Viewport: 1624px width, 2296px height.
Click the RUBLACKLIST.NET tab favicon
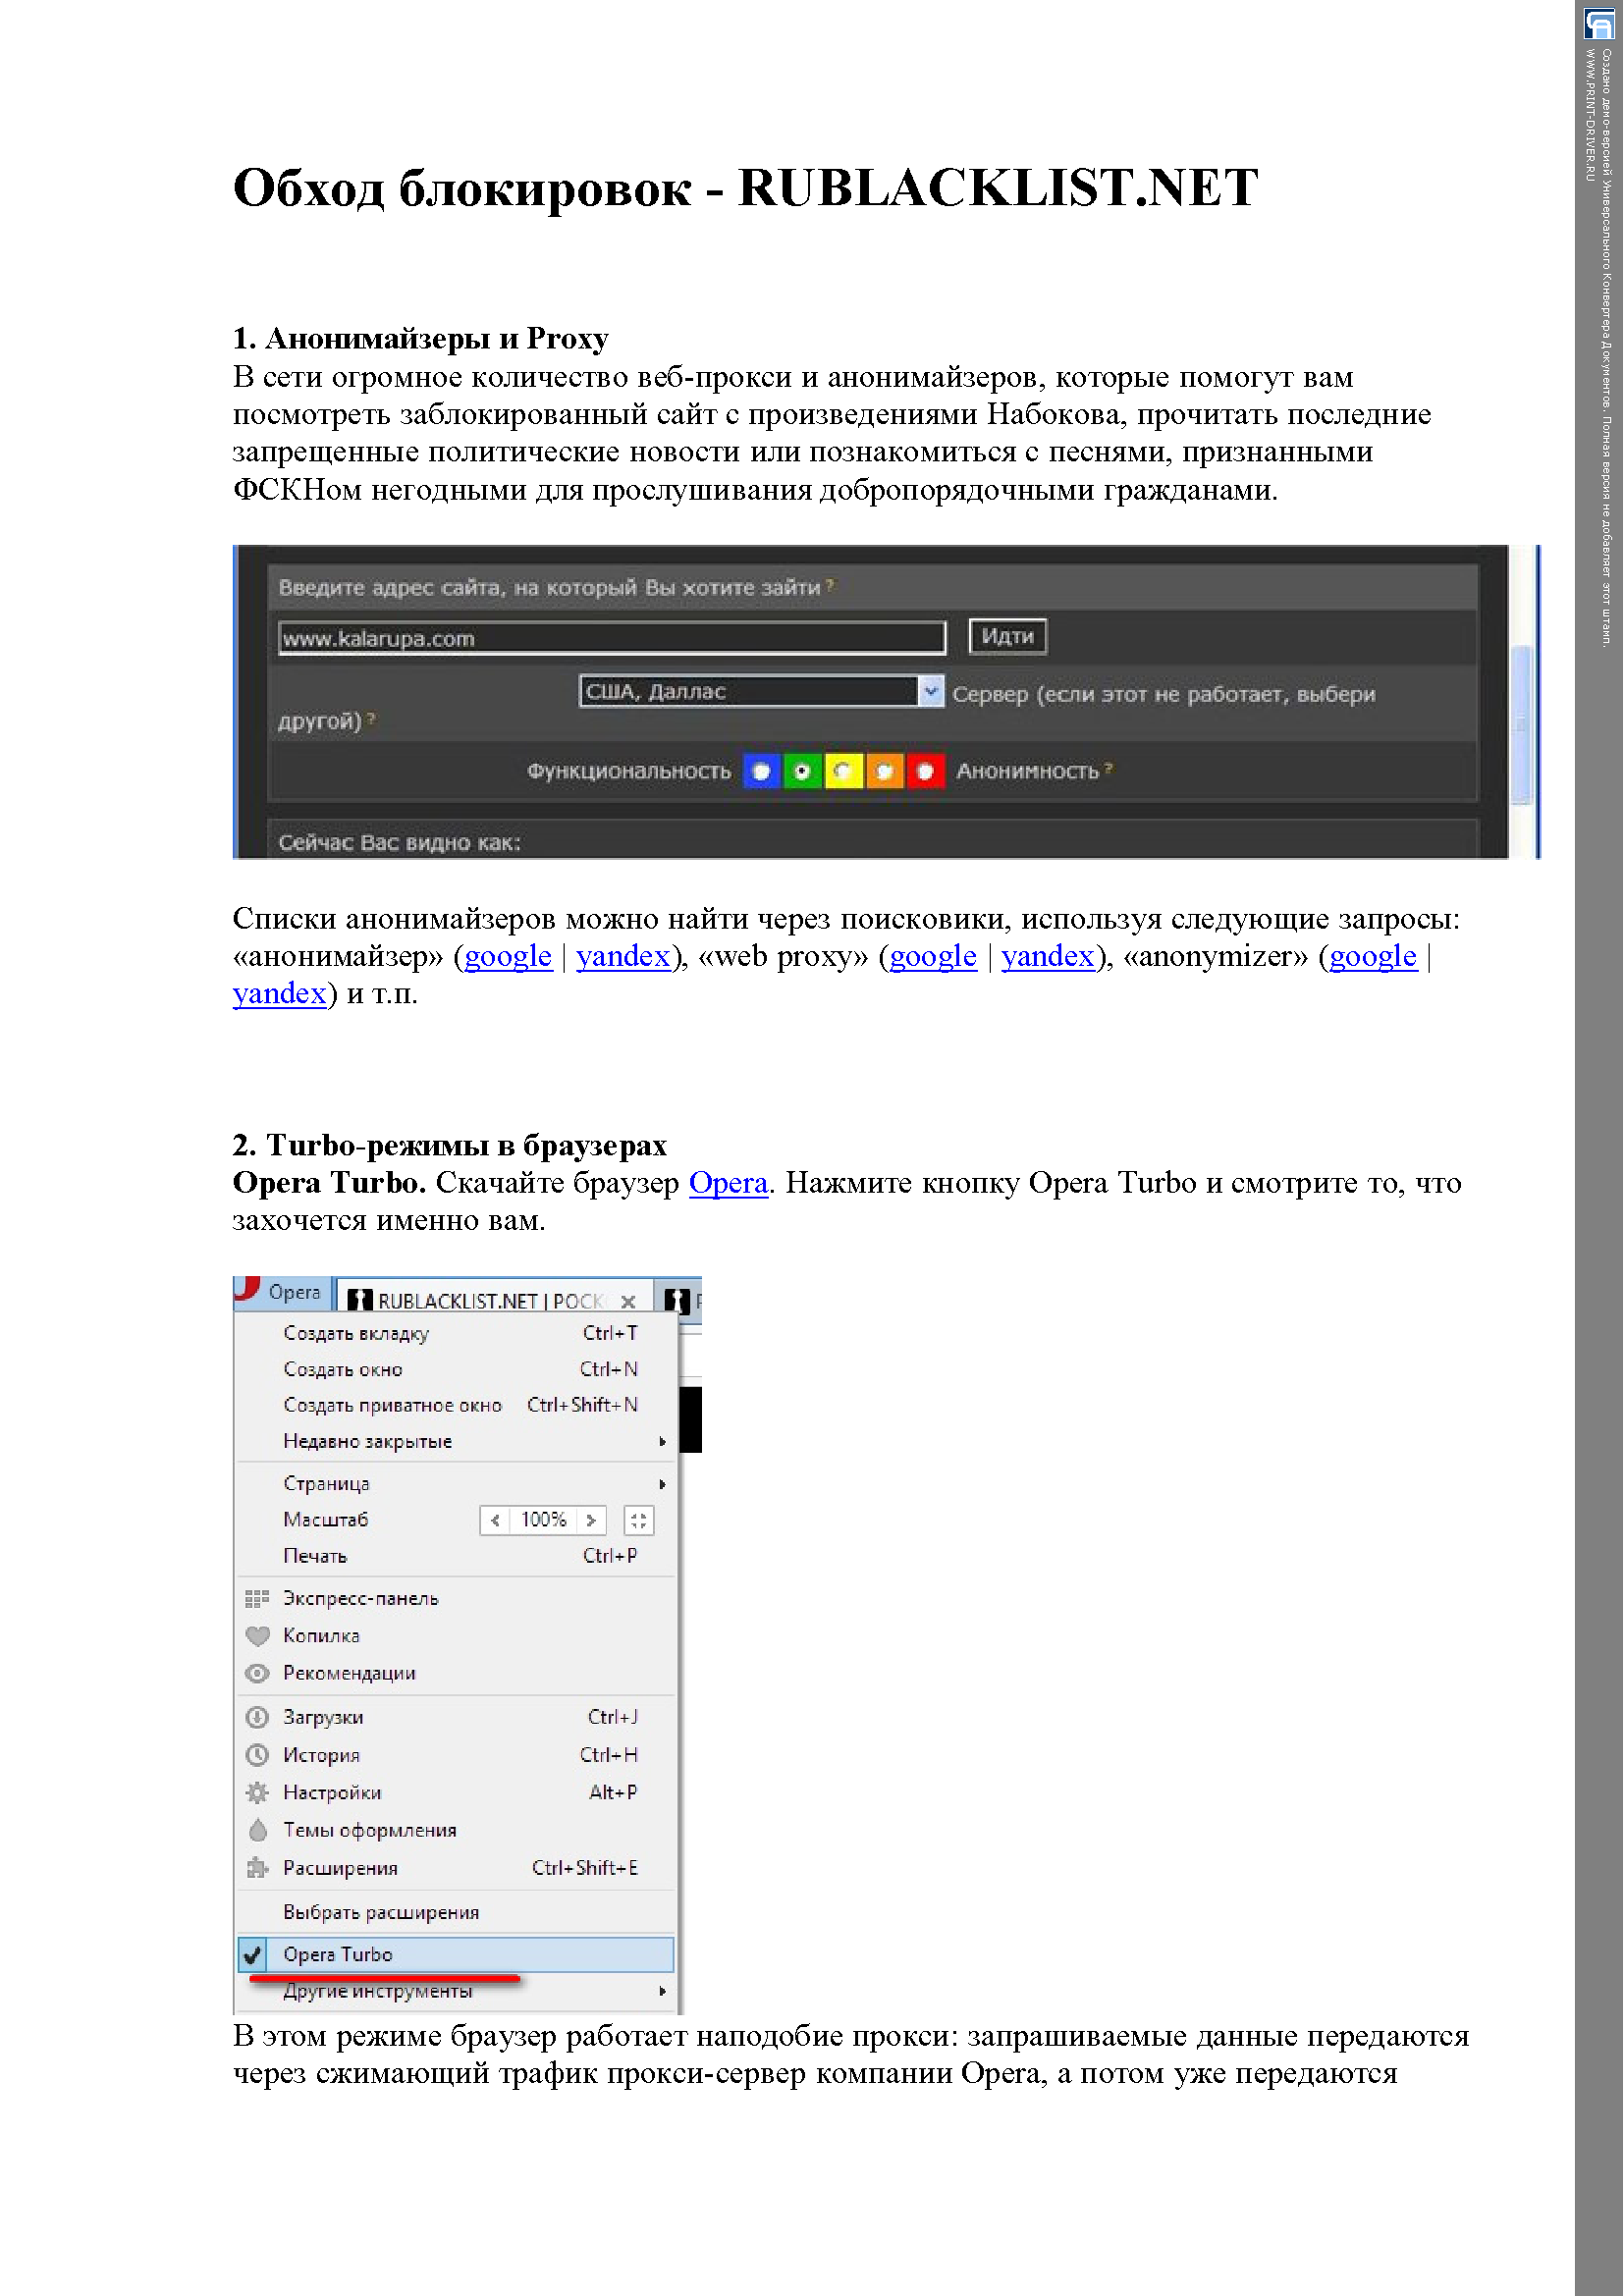359,1301
